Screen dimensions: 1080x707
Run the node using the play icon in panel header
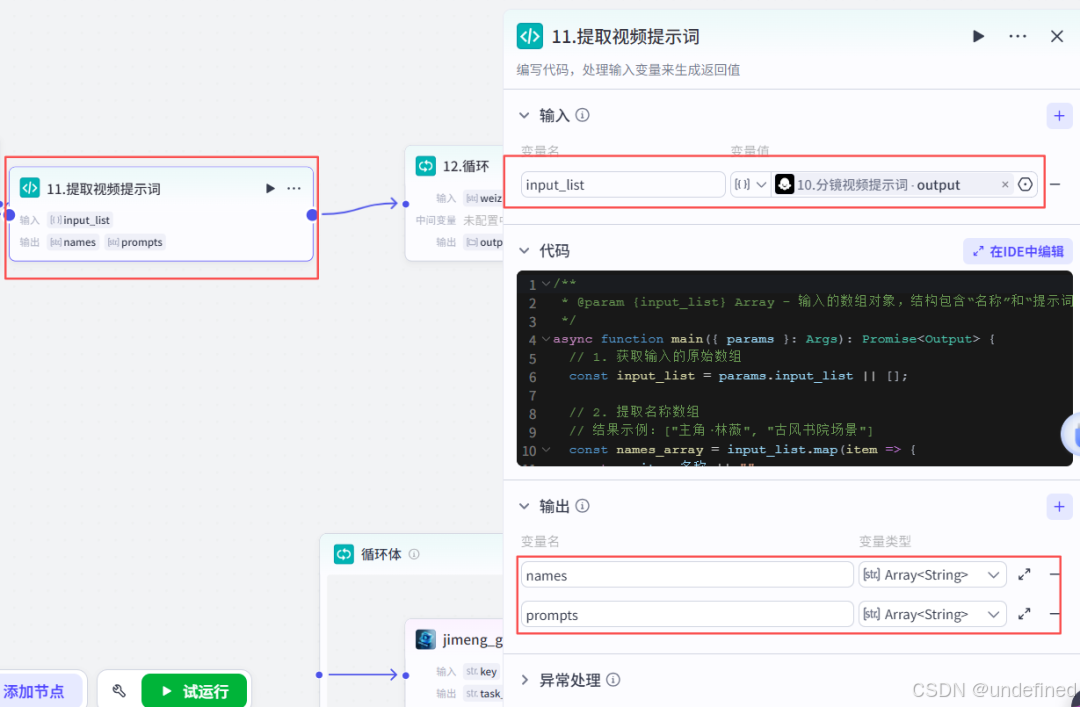pos(978,36)
